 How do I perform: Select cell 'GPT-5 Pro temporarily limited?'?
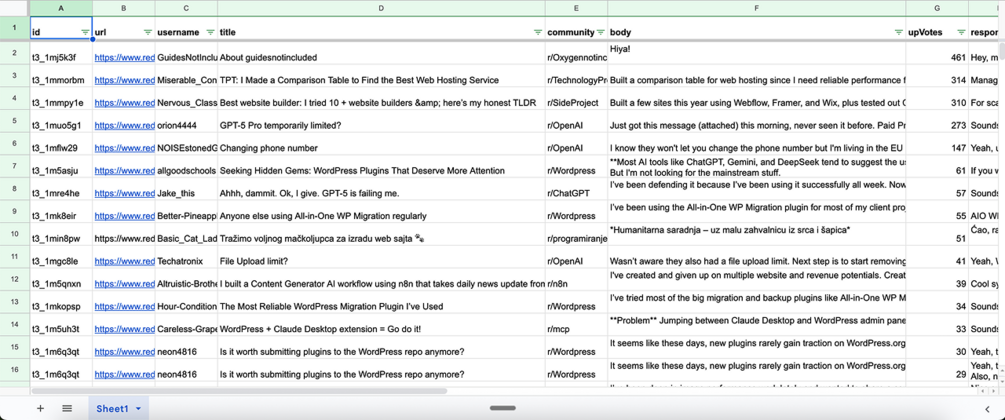381,121
